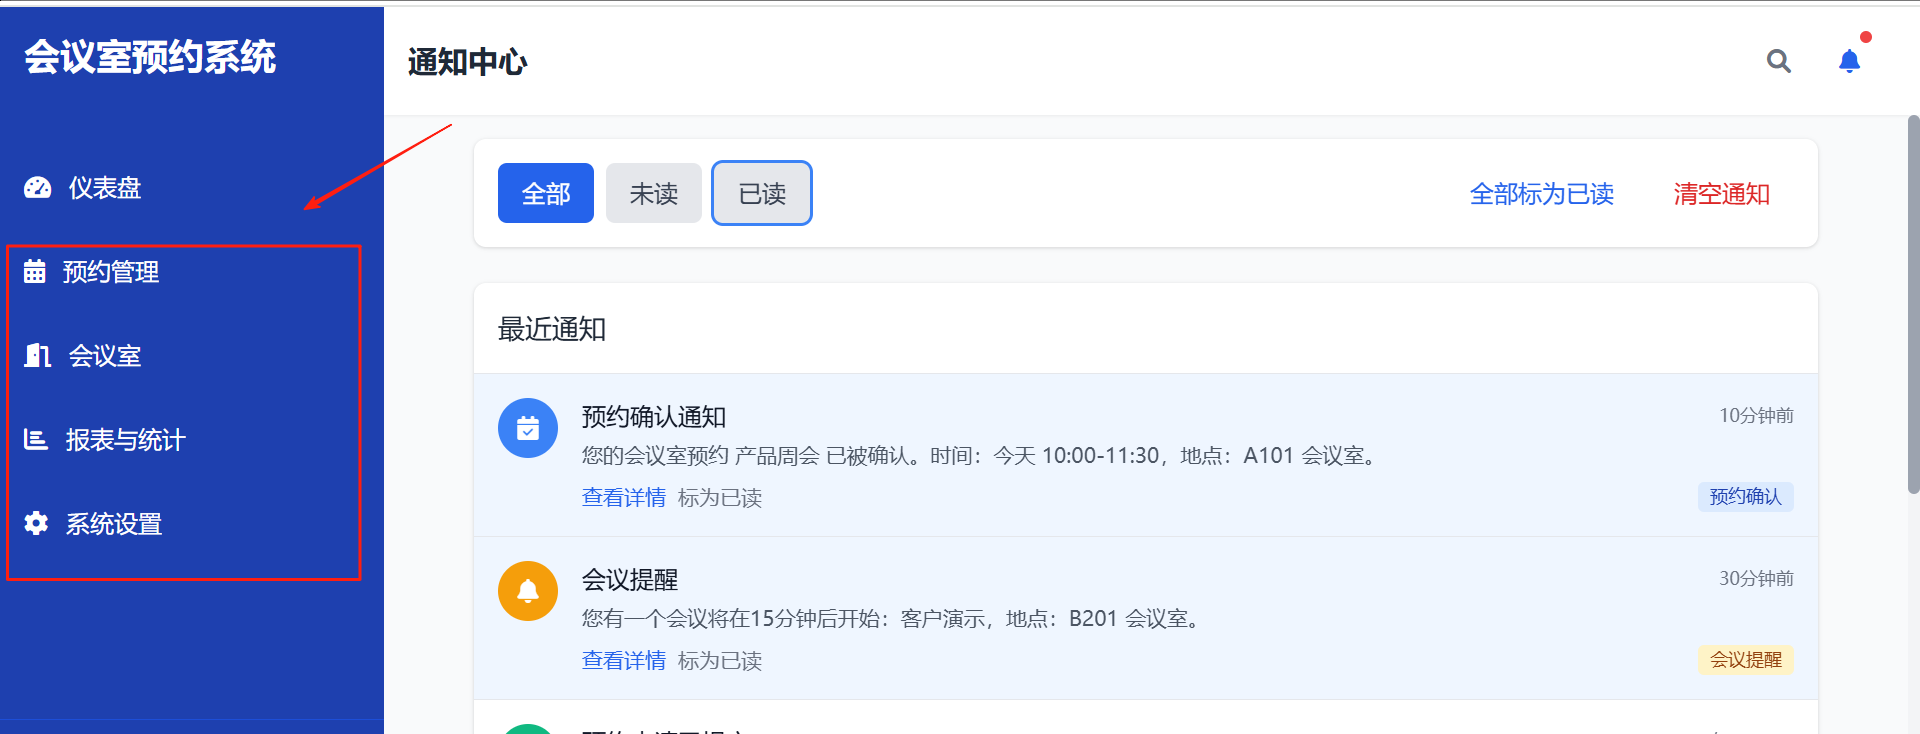Screen dimensions: 1920x734
Task: Click the chart icon beside 报表与统计
Action: [x=36, y=439]
